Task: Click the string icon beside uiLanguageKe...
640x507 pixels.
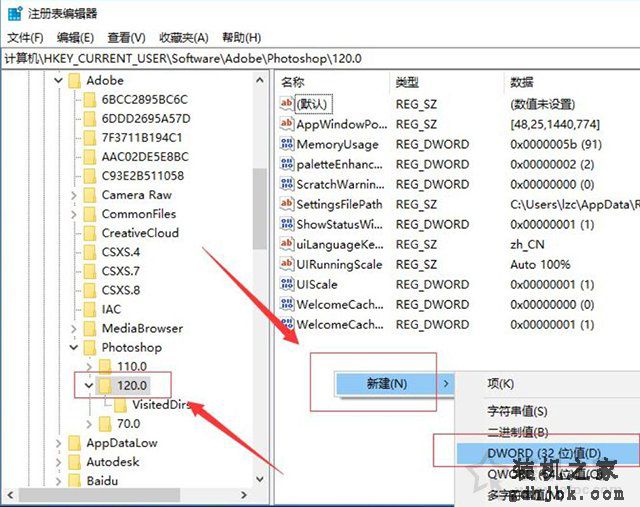Action: pos(287,243)
